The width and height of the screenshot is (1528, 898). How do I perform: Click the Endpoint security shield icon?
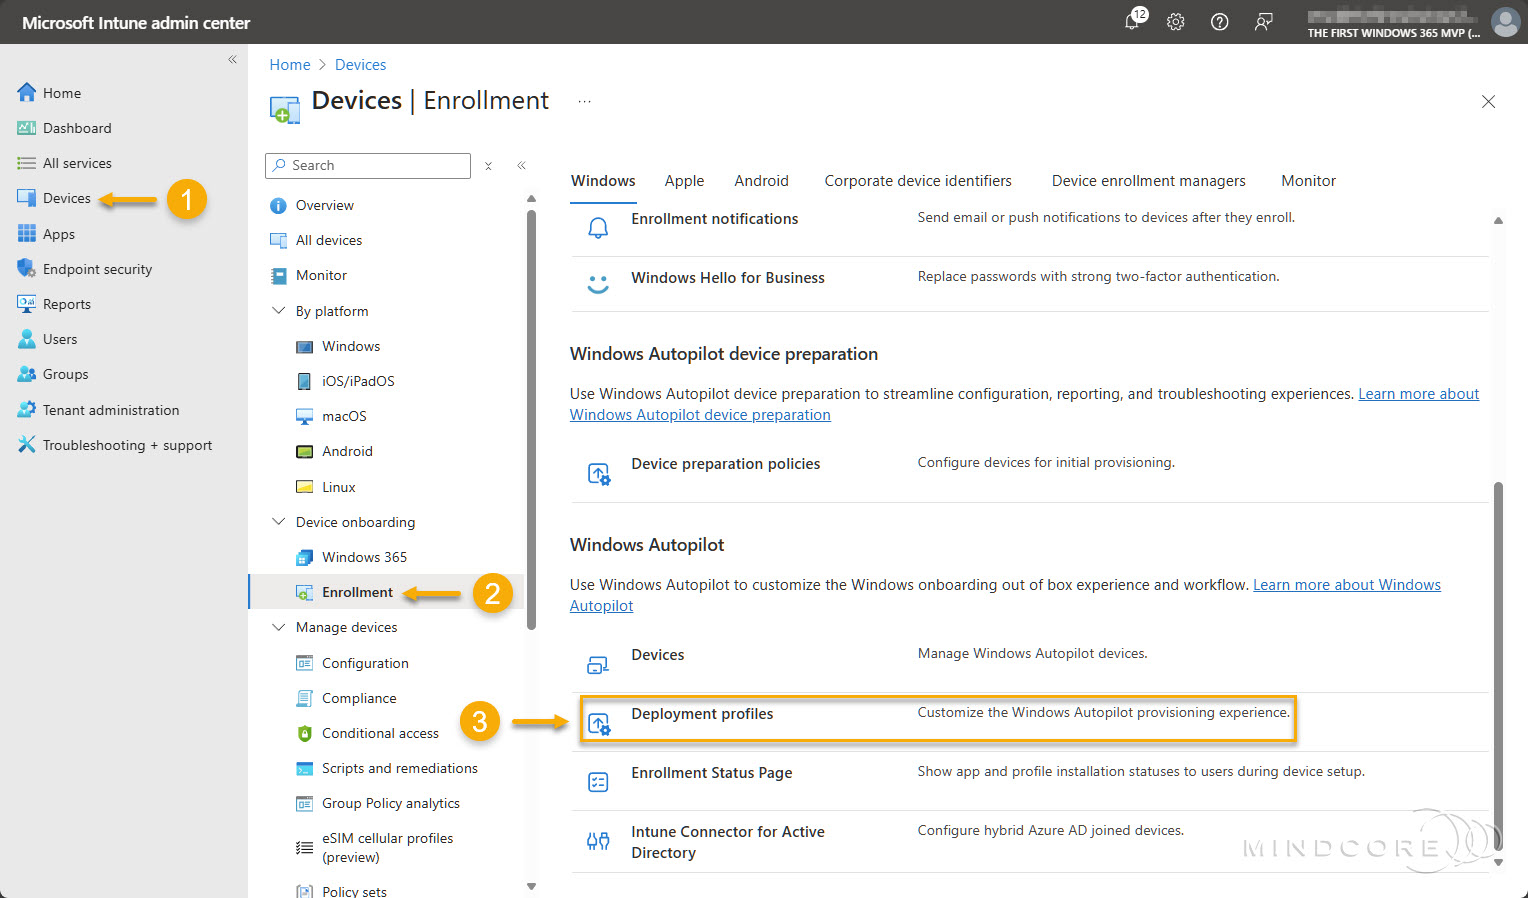[x=26, y=269]
